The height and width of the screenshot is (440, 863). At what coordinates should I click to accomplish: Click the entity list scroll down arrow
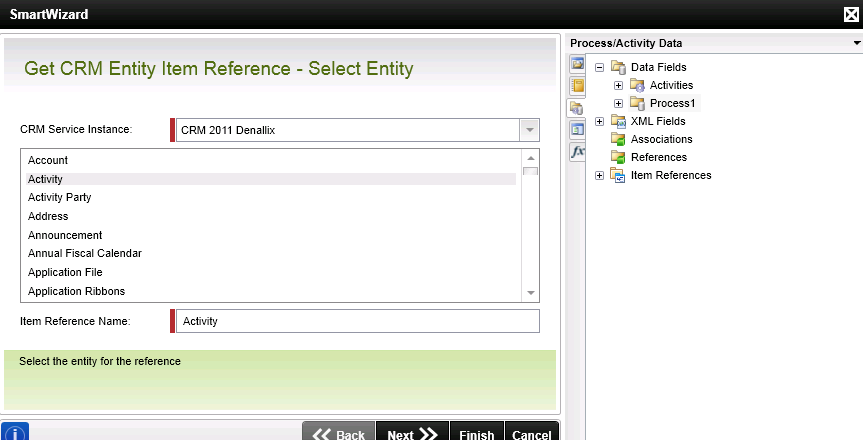pos(531,293)
